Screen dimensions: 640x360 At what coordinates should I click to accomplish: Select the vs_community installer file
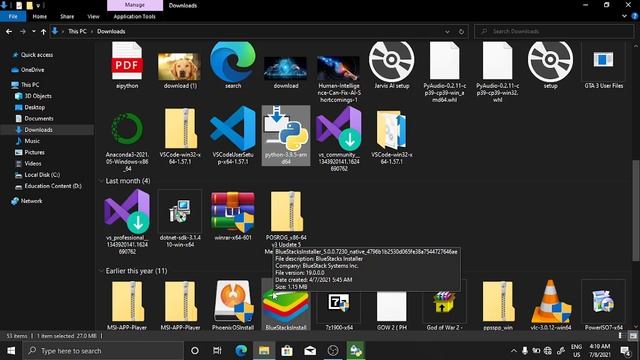339,140
